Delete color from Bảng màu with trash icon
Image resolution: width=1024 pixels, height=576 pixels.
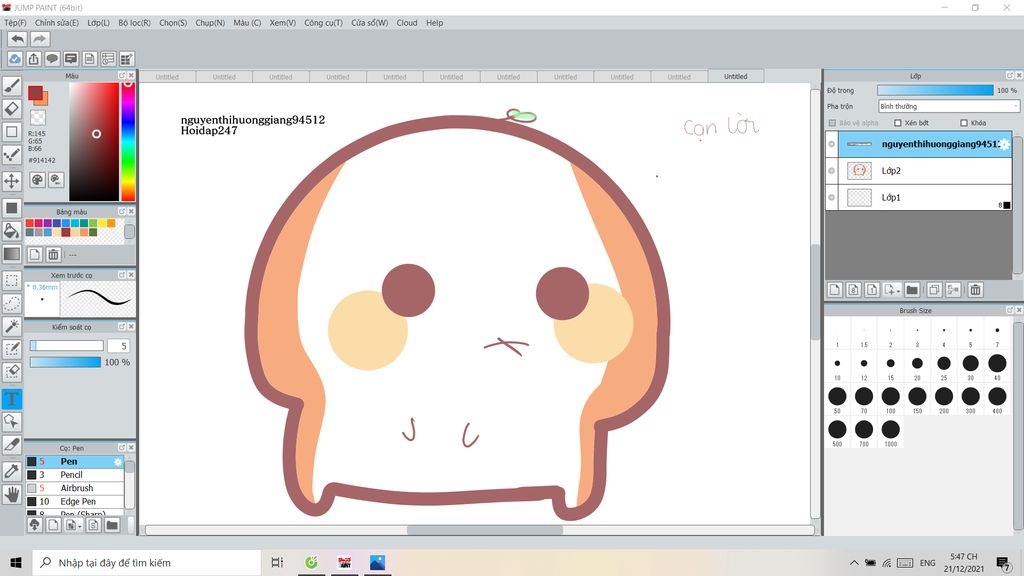[x=54, y=254]
